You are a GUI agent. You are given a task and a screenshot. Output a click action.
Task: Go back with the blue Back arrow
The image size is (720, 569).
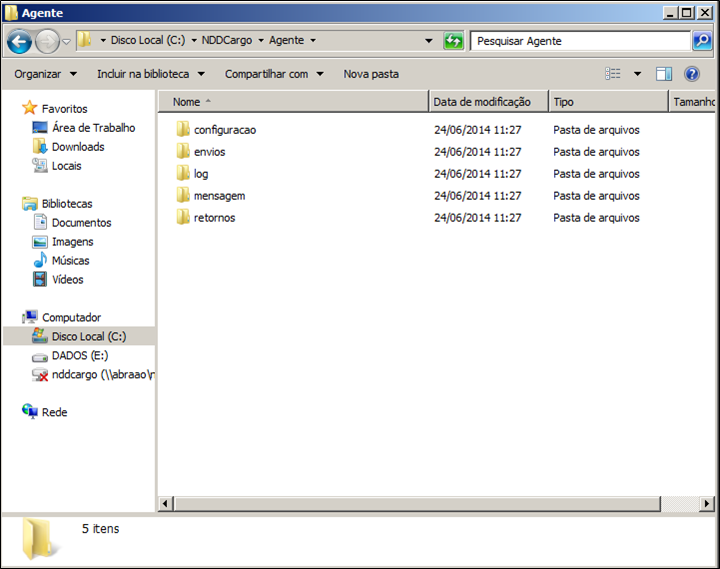(x=19, y=41)
